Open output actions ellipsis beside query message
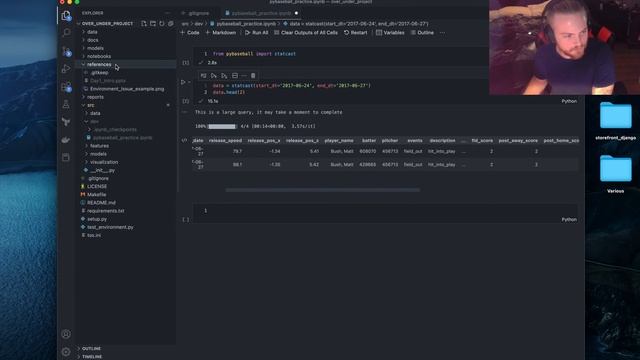Viewport: 640px width, 360px height. click(184, 112)
